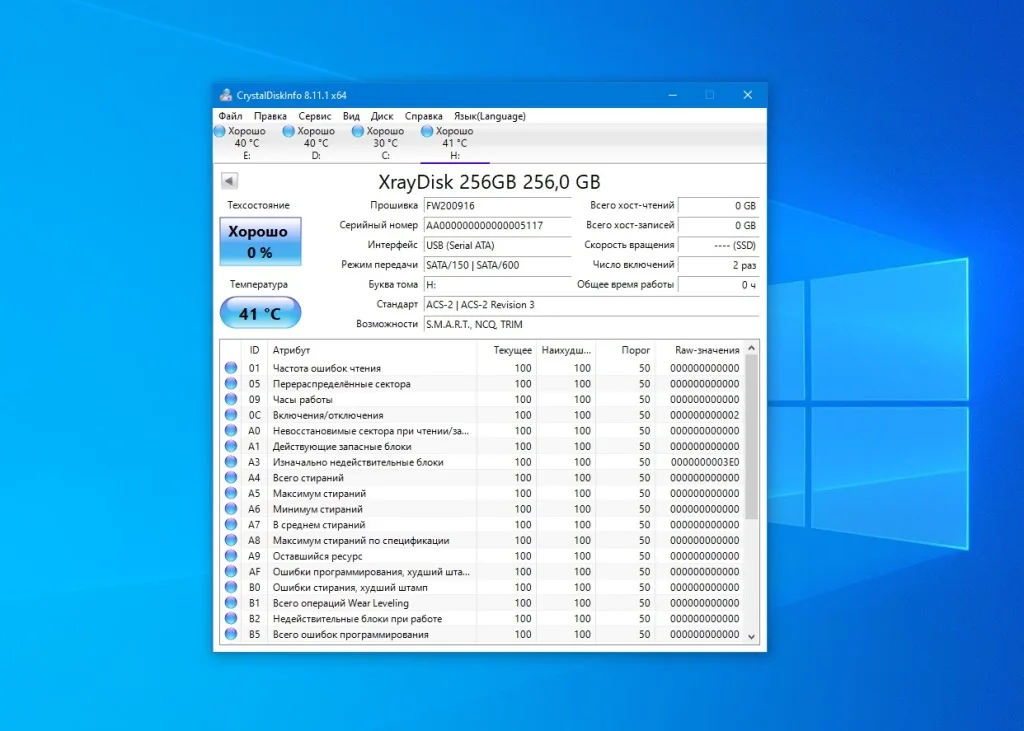Image resolution: width=1024 pixels, height=731 pixels.
Task: Select disk E: status tab
Action: point(247,143)
